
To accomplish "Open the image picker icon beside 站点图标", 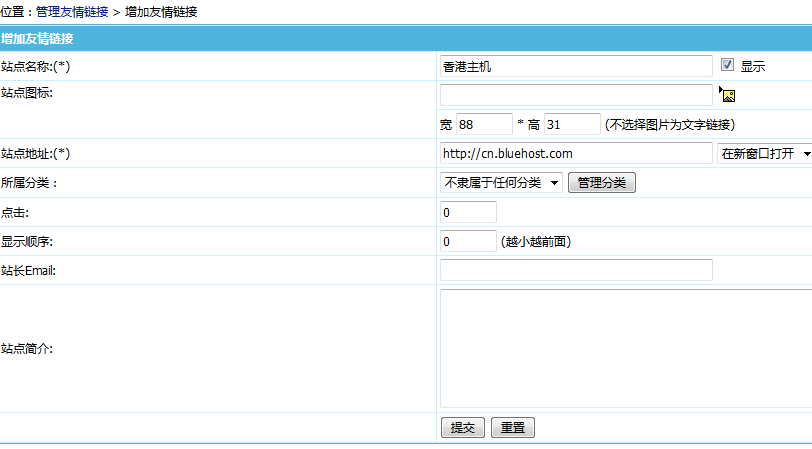I will pyautogui.click(x=727, y=94).
